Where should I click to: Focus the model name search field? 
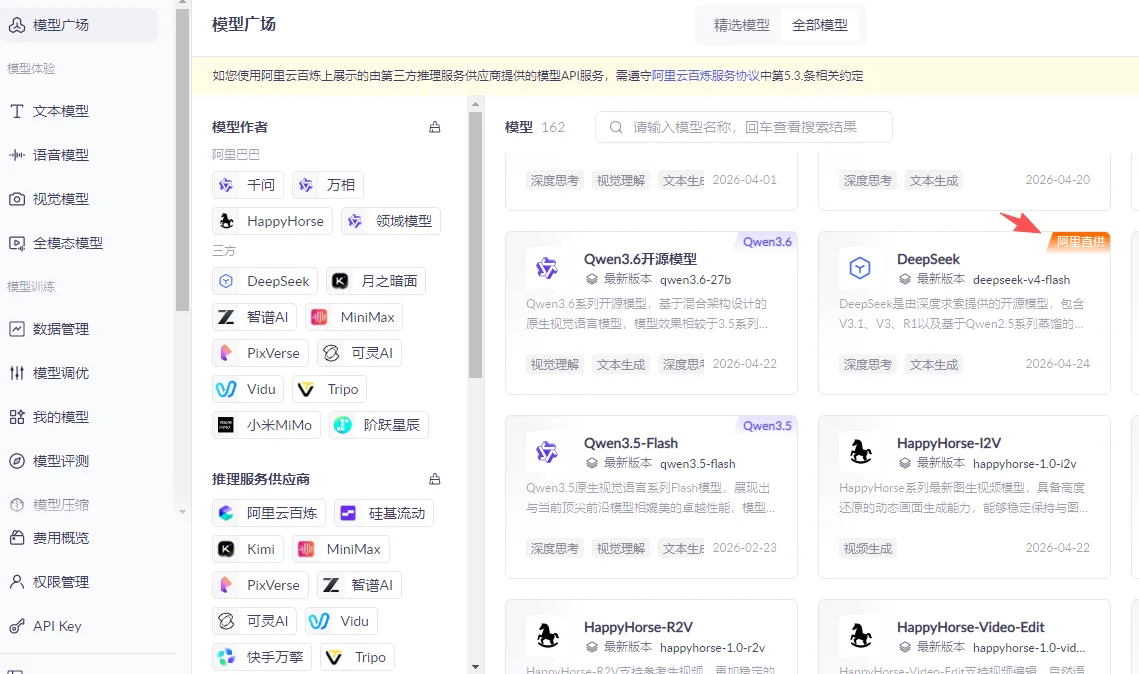coord(744,127)
